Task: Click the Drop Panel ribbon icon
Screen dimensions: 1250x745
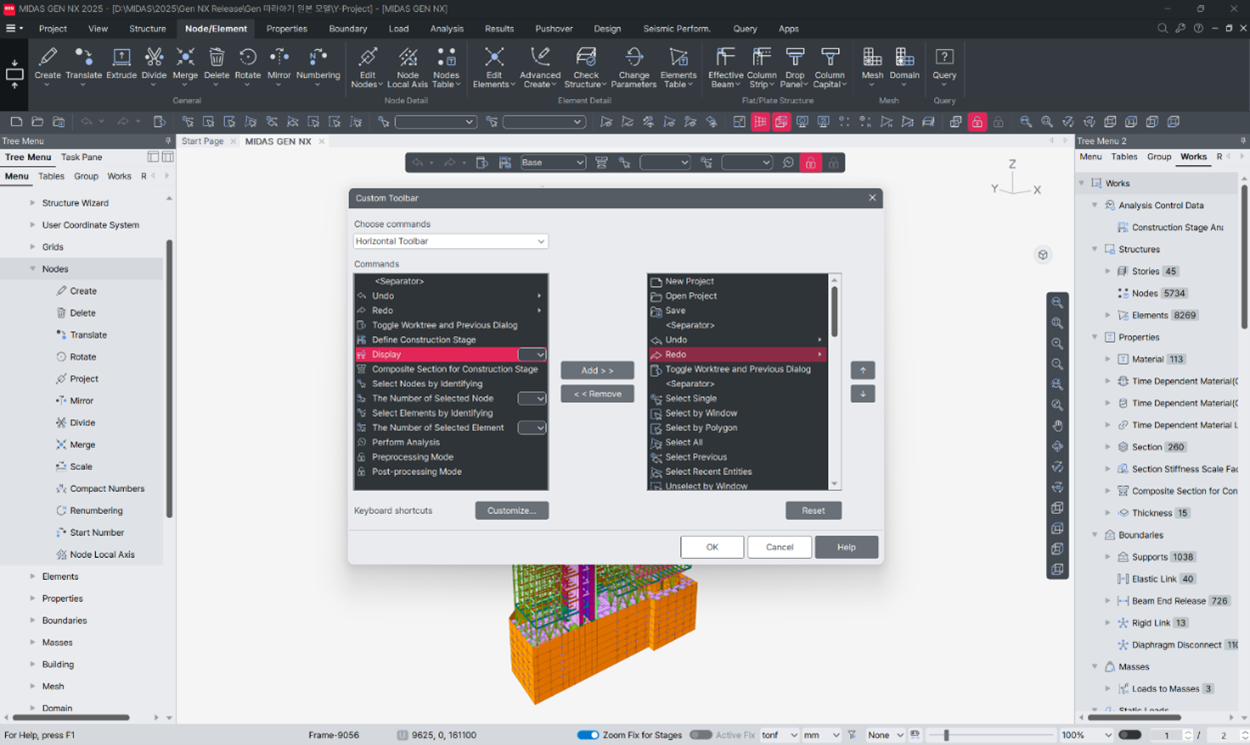Action: click(x=795, y=62)
